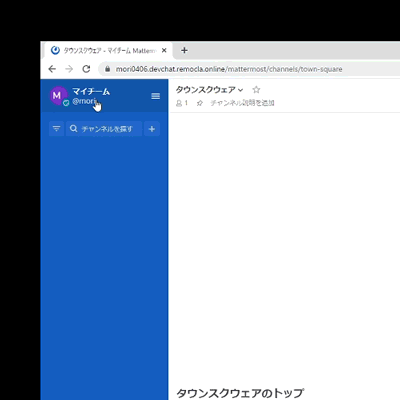Click the pinned posts pin icon
Image resolution: width=400 pixels, height=400 pixels.
pyautogui.click(x=200, y=103)
